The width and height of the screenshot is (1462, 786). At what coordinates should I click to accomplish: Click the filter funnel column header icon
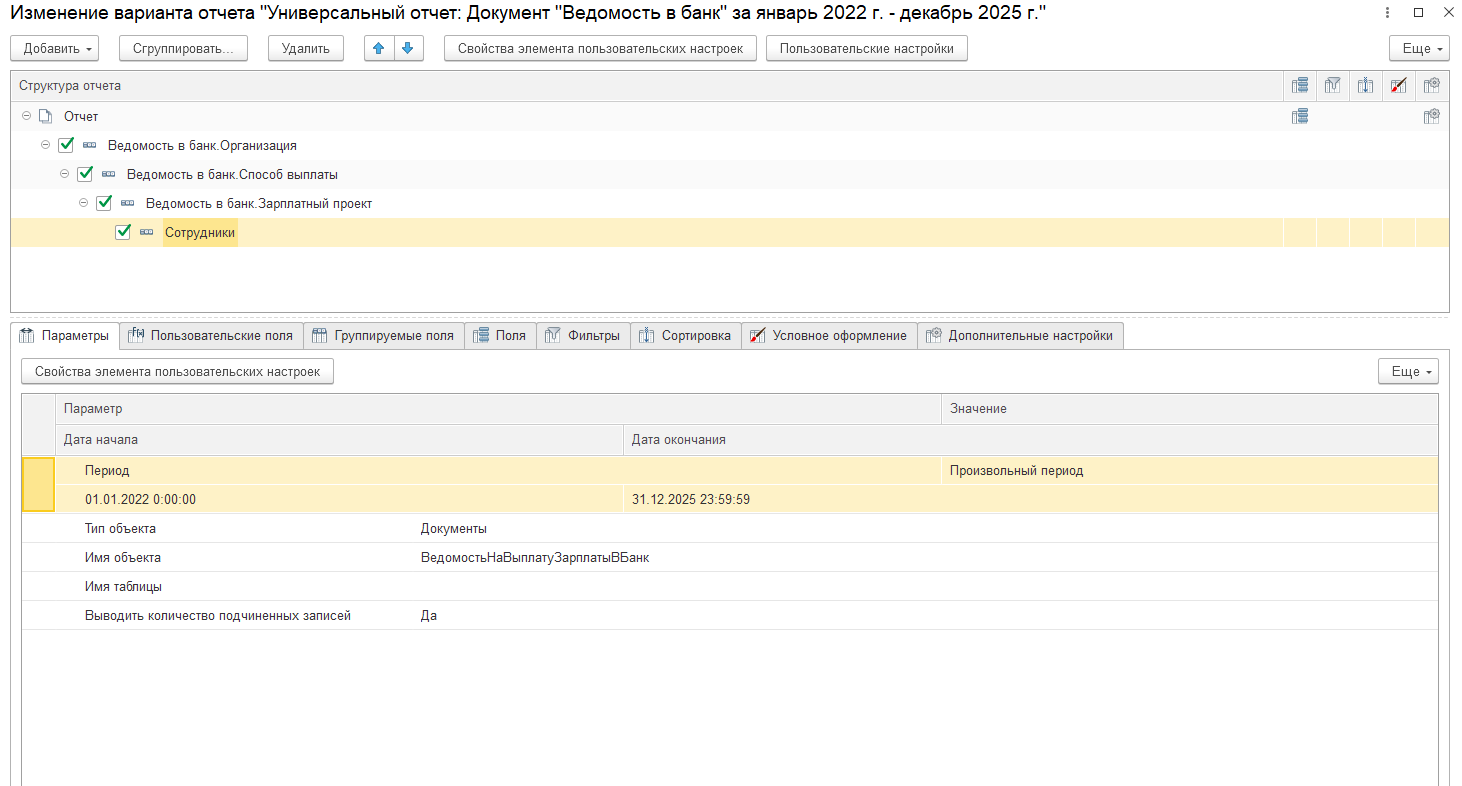pos(1332,86)
